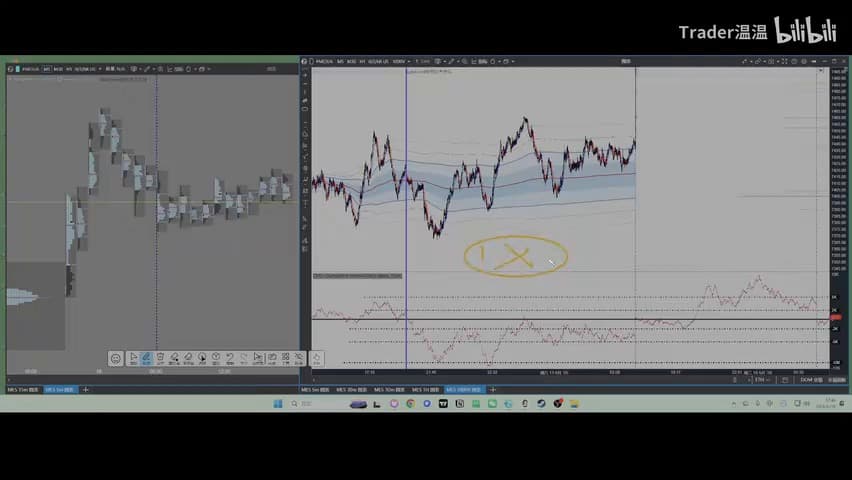Image resolution: width=852 pixels, height=480 pixels.
Task: Click the zoom-out minus icon on right chart sidebar
Action: point(305,84)
